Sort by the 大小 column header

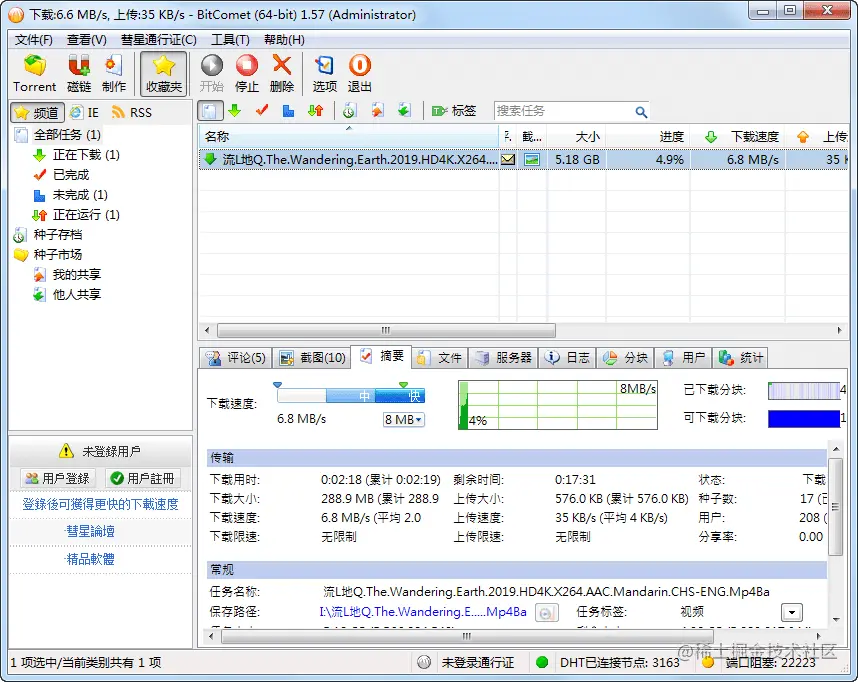point(576,136)
